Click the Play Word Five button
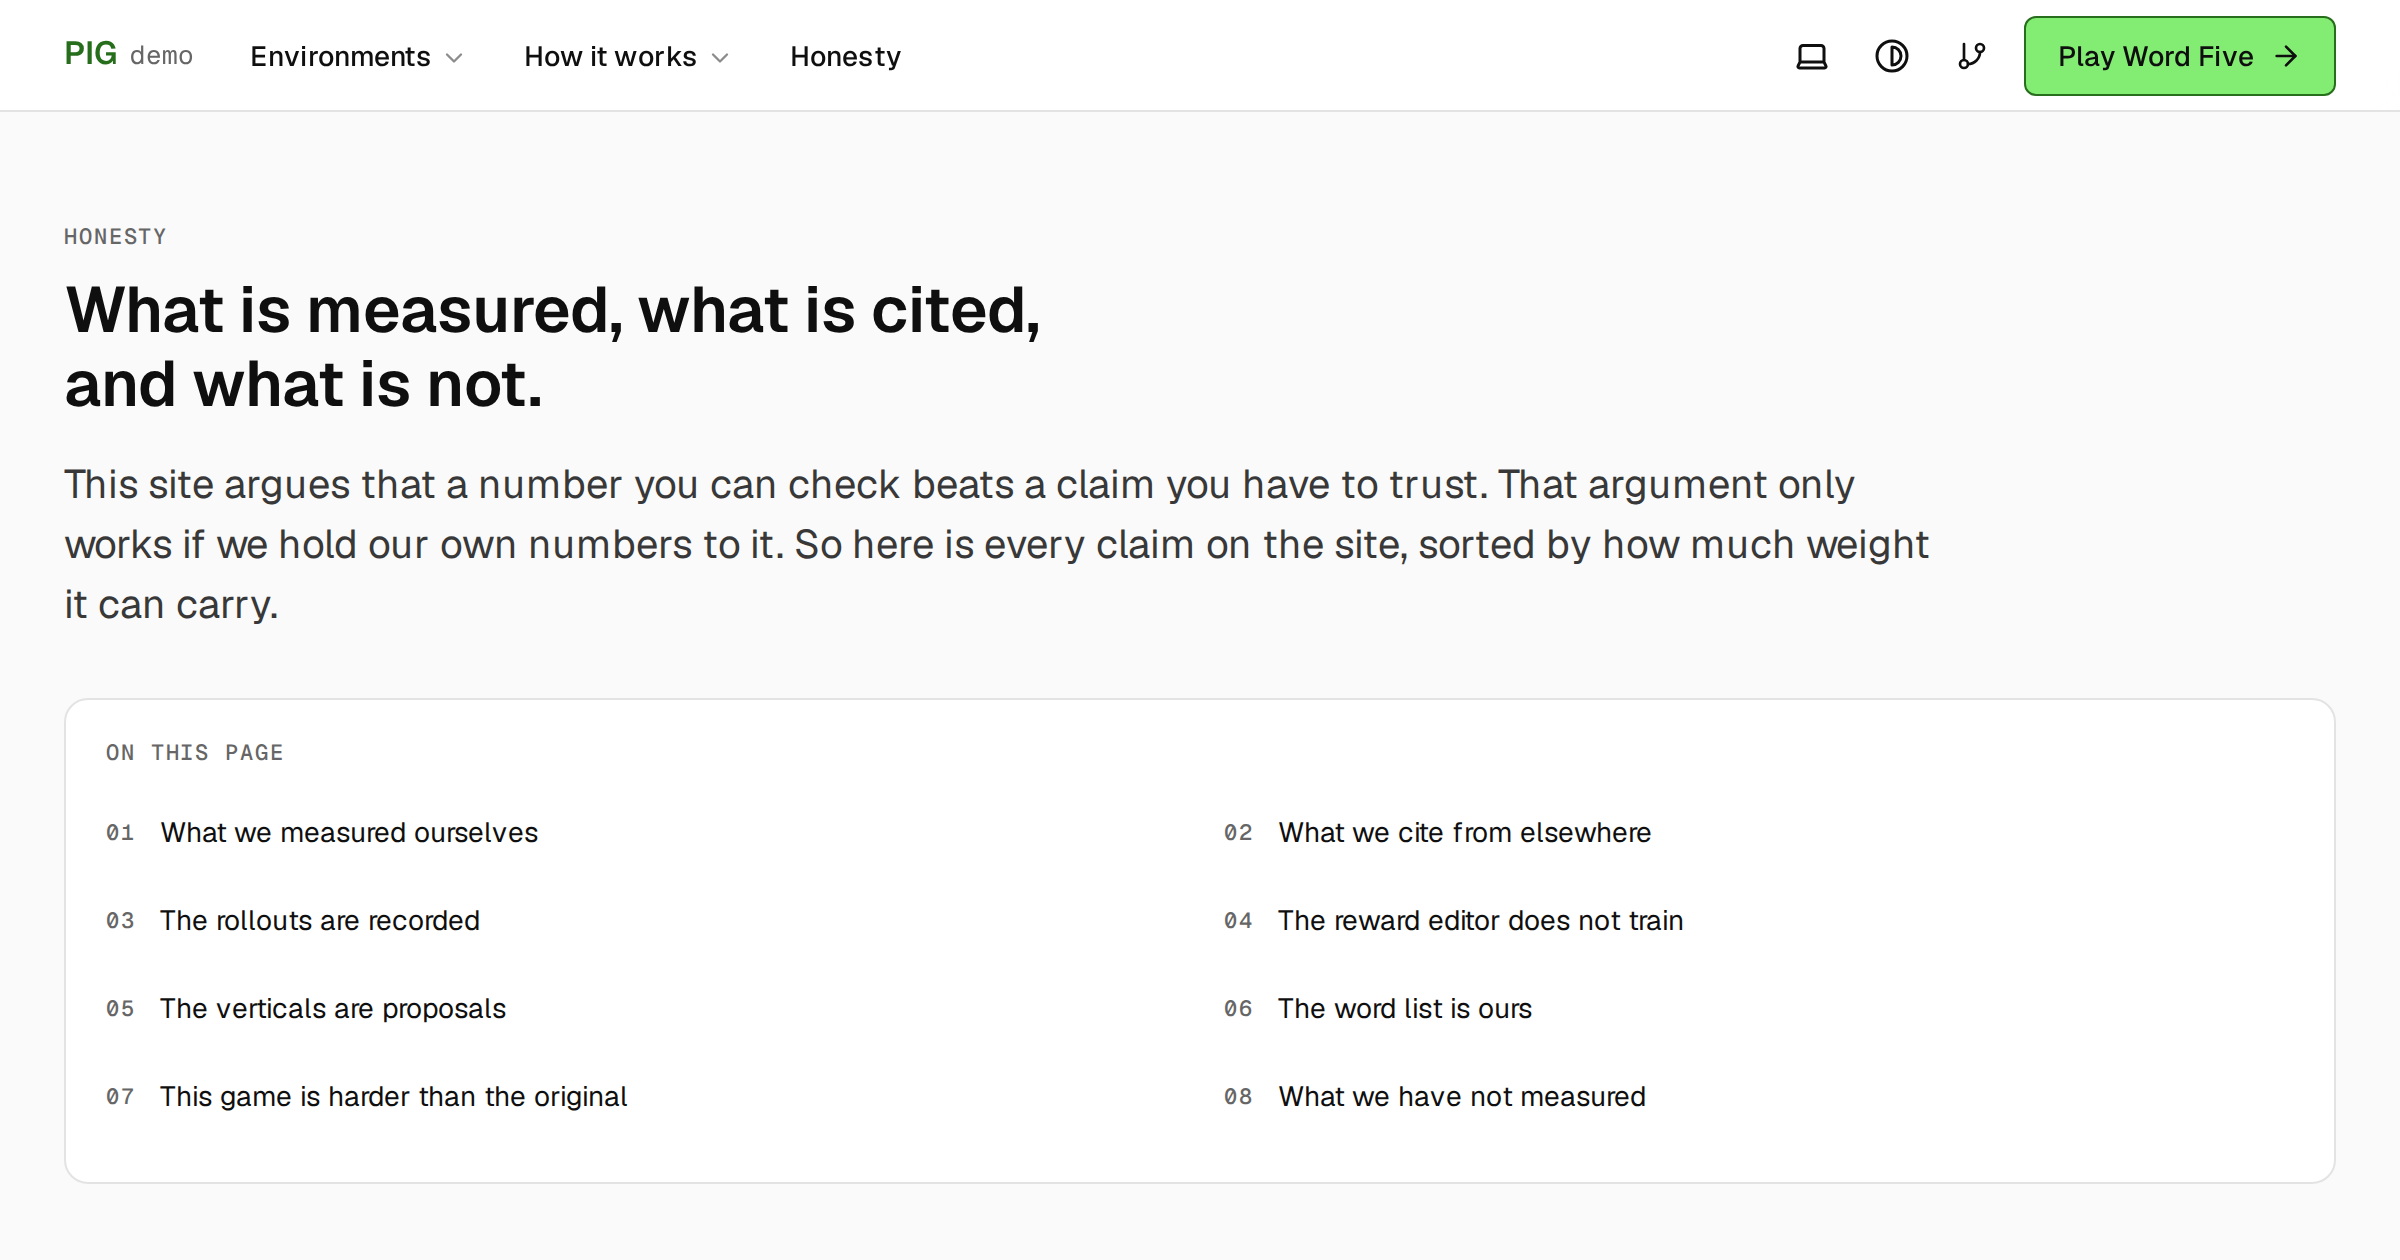This screenshot has height=1260, width=2400. click(x=2179, y=56)
